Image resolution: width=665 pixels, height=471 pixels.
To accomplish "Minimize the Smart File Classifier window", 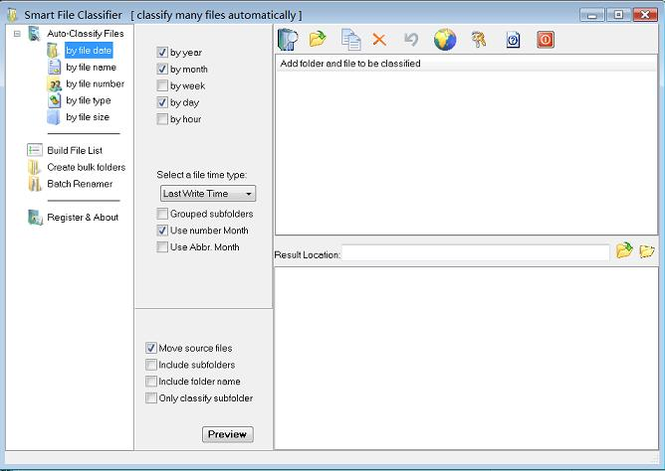I will point(592,15).
